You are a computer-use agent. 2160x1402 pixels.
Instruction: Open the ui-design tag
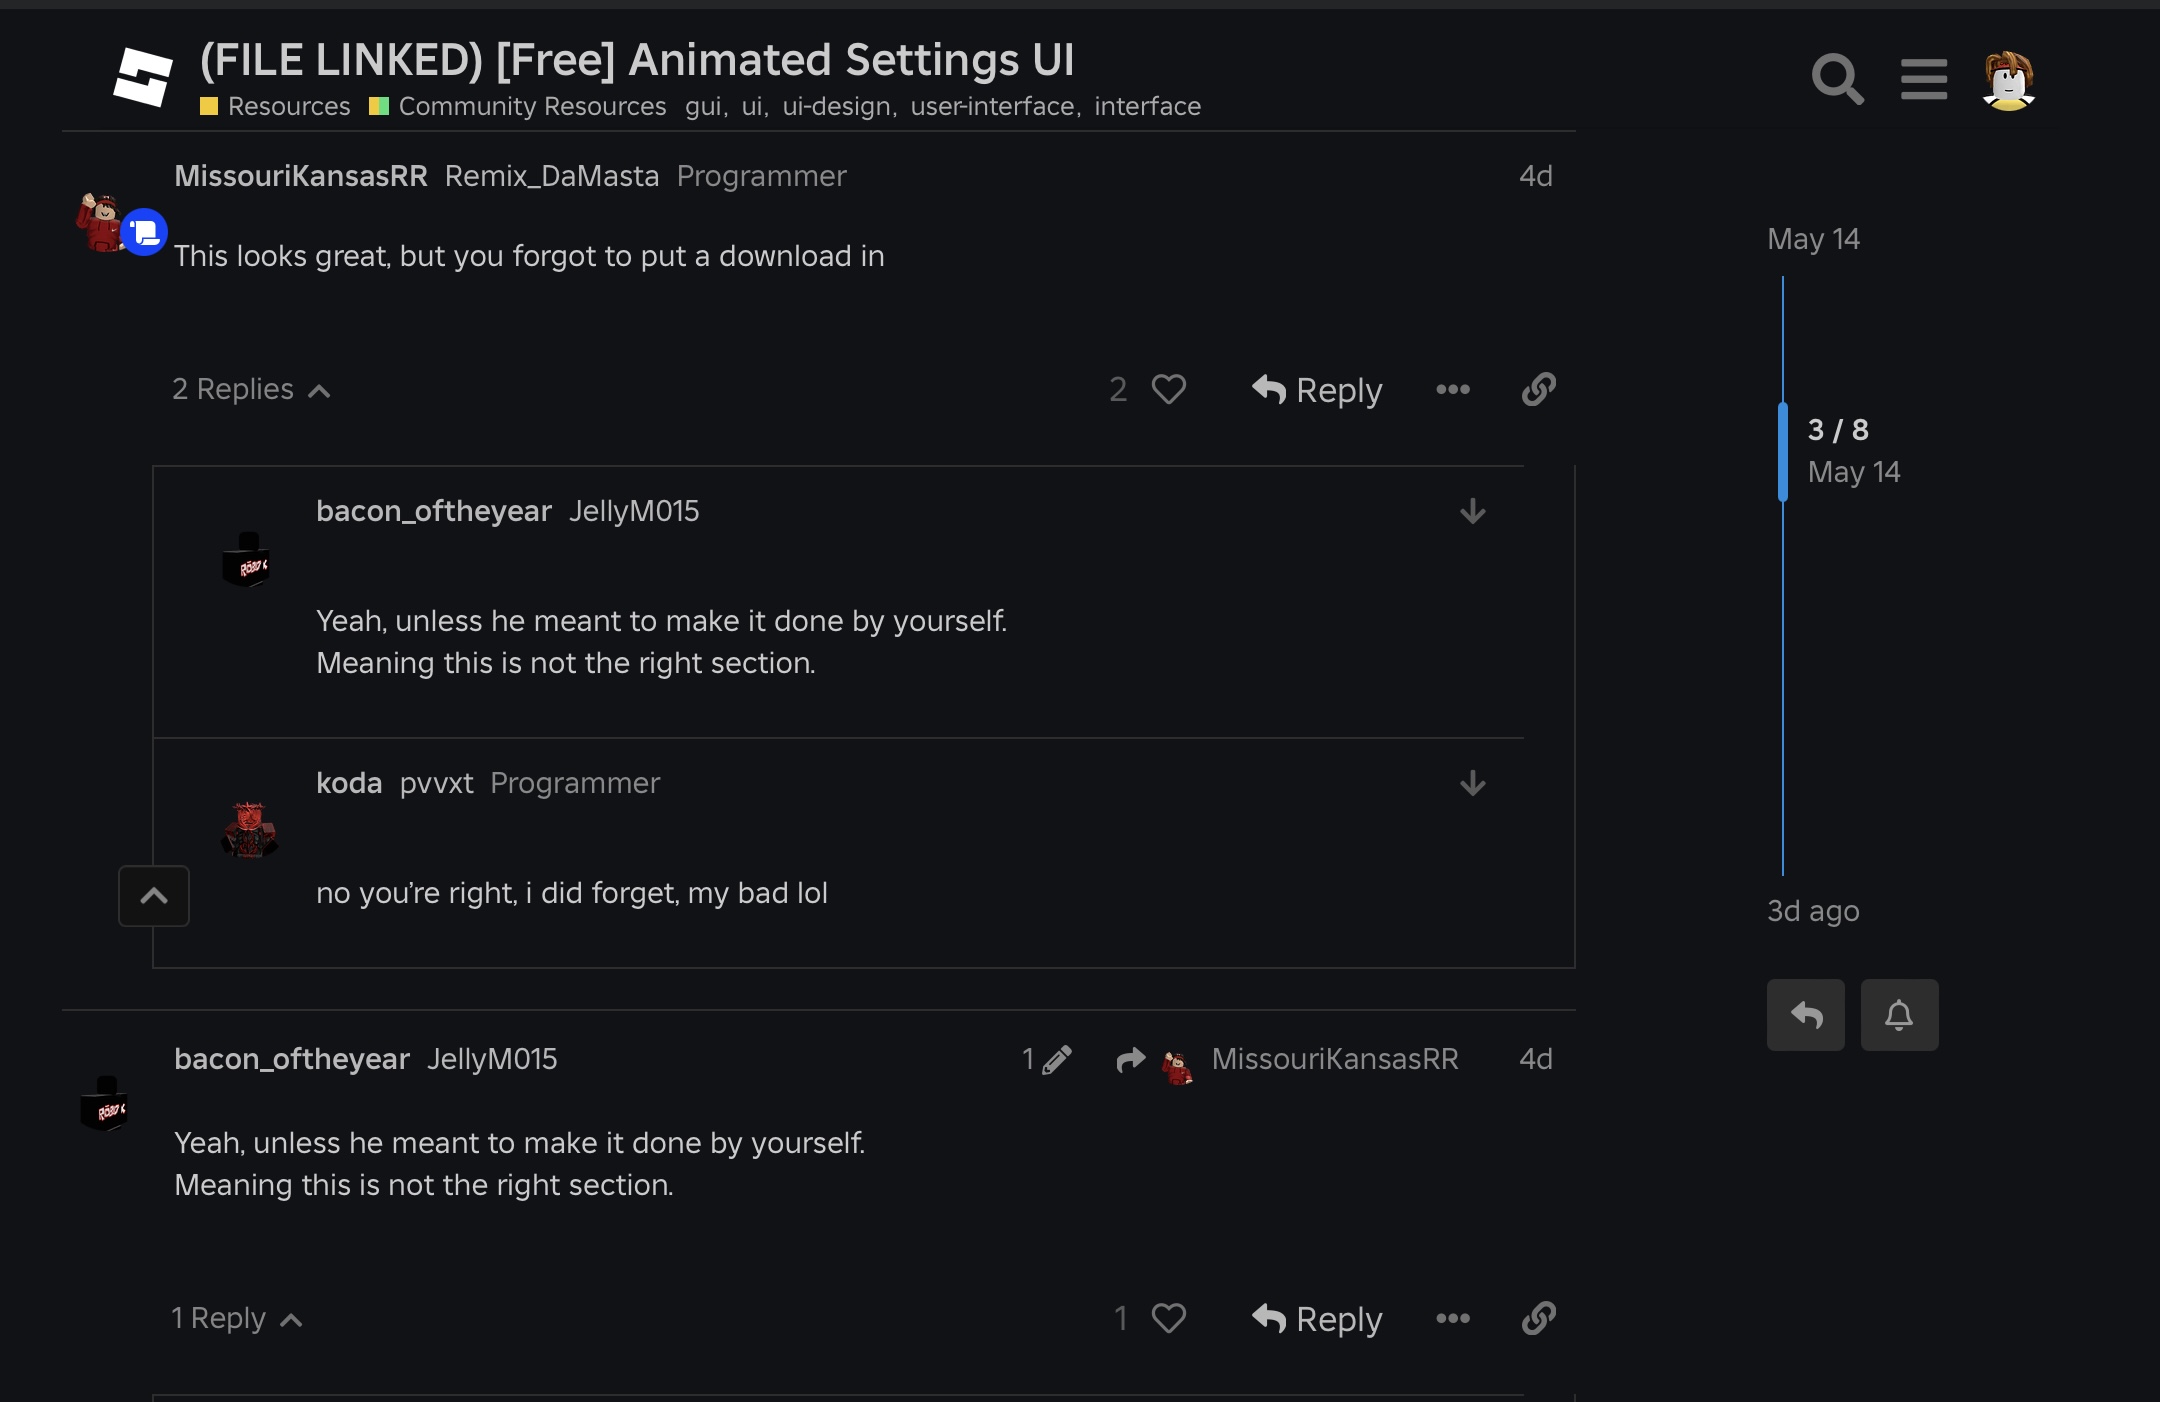pos(837,107)
